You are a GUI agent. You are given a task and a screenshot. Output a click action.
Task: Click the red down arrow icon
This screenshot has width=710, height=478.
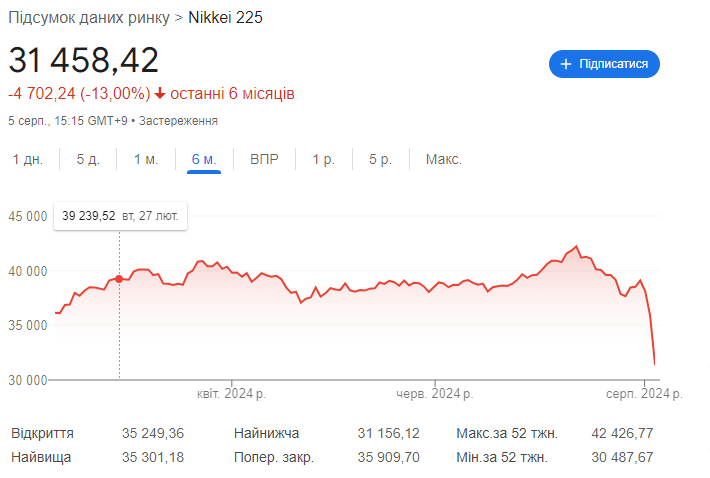(x=159, y=94)
